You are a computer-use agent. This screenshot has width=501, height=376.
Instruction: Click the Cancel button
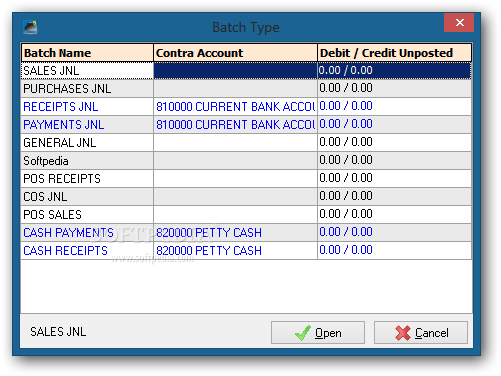tap(421, 332)
